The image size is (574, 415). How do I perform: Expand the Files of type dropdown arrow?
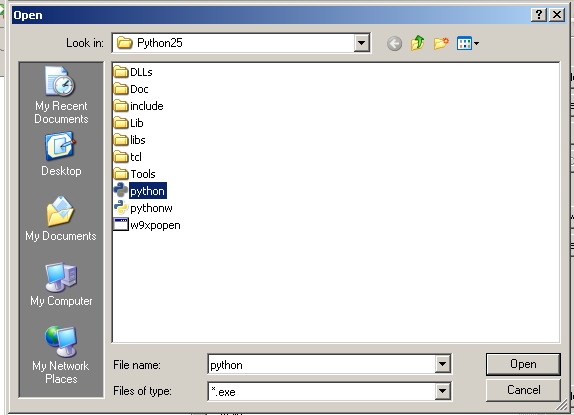[x=443, y=392]
